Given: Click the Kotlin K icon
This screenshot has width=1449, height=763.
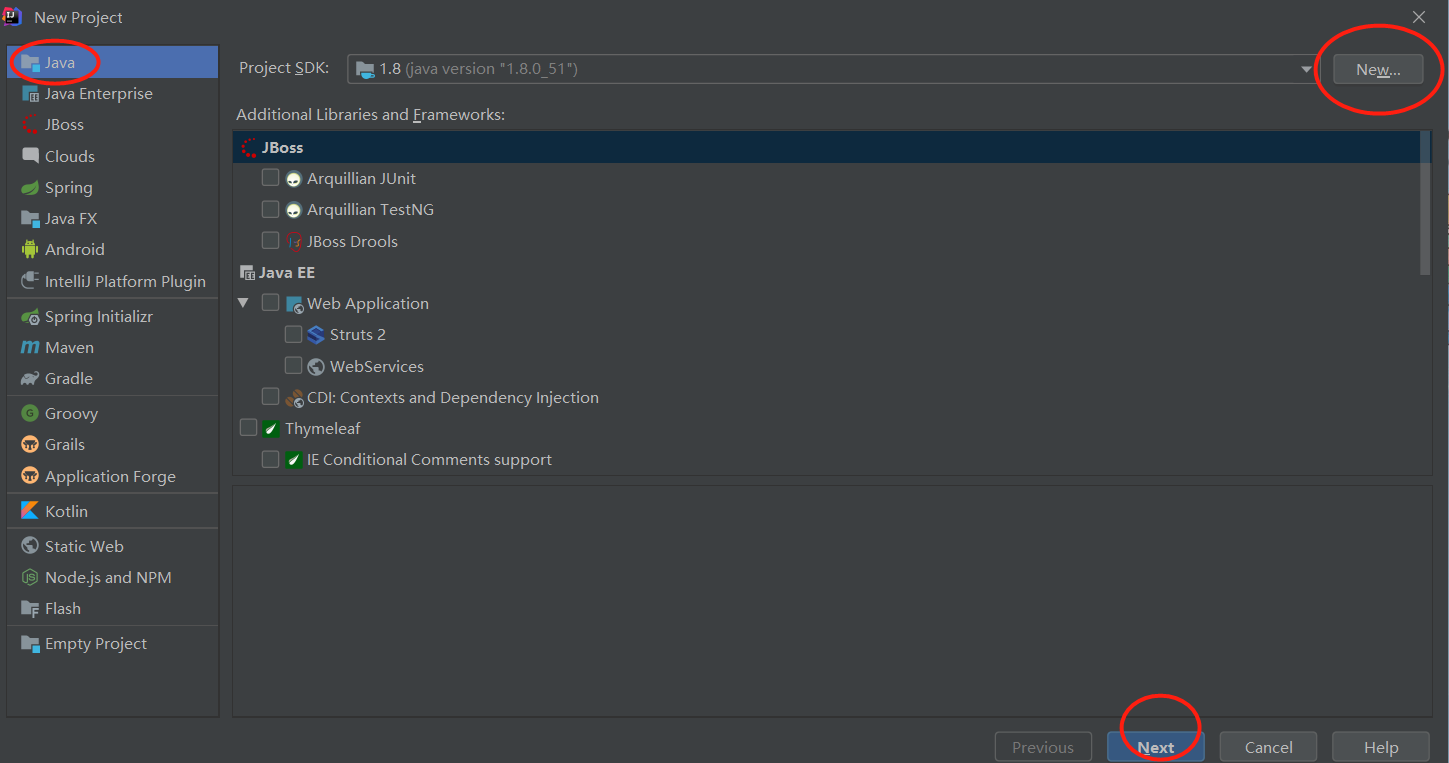Looking at the screenshot, I should [30, 511].
